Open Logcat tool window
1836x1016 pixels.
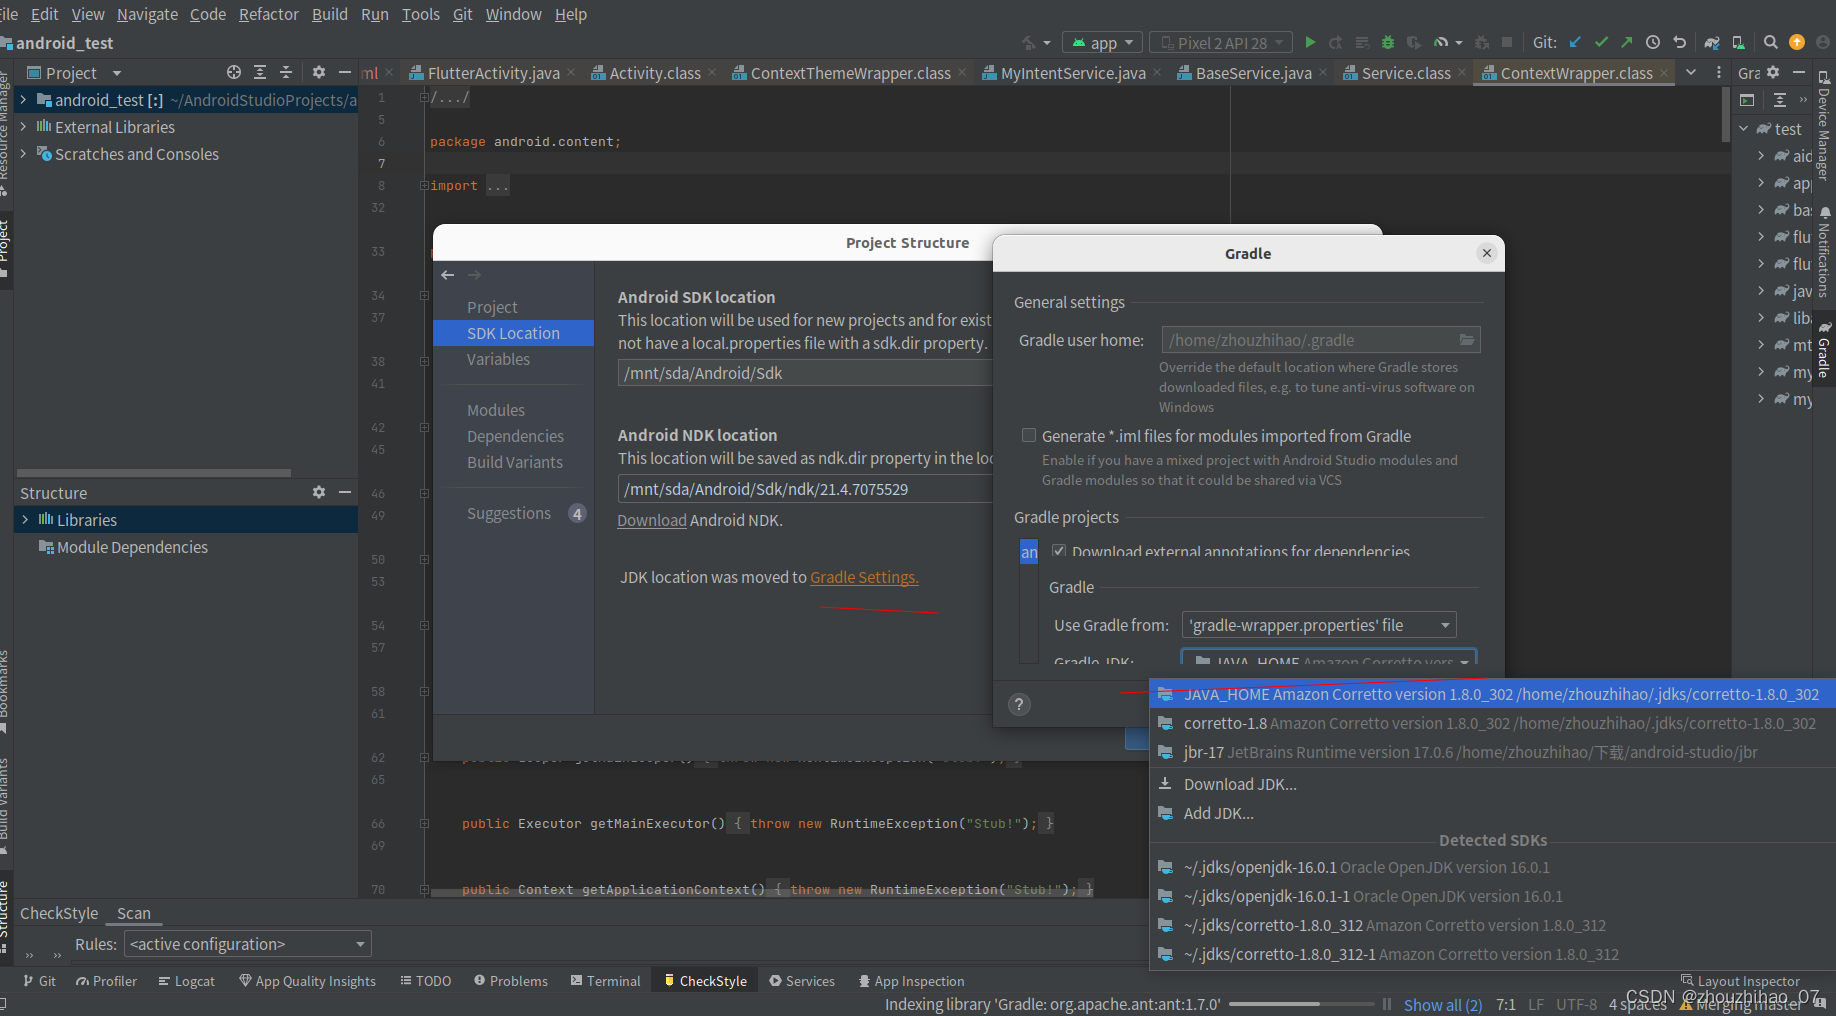[187, 981]
